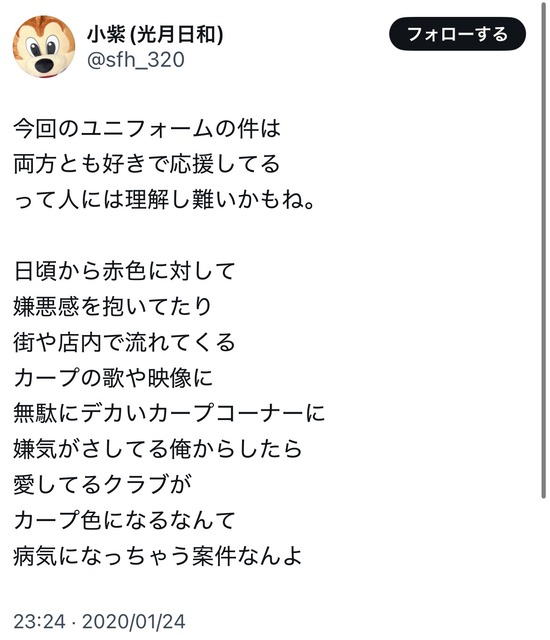Click the line って人には理解し難いかもね。

click(164, 200)
